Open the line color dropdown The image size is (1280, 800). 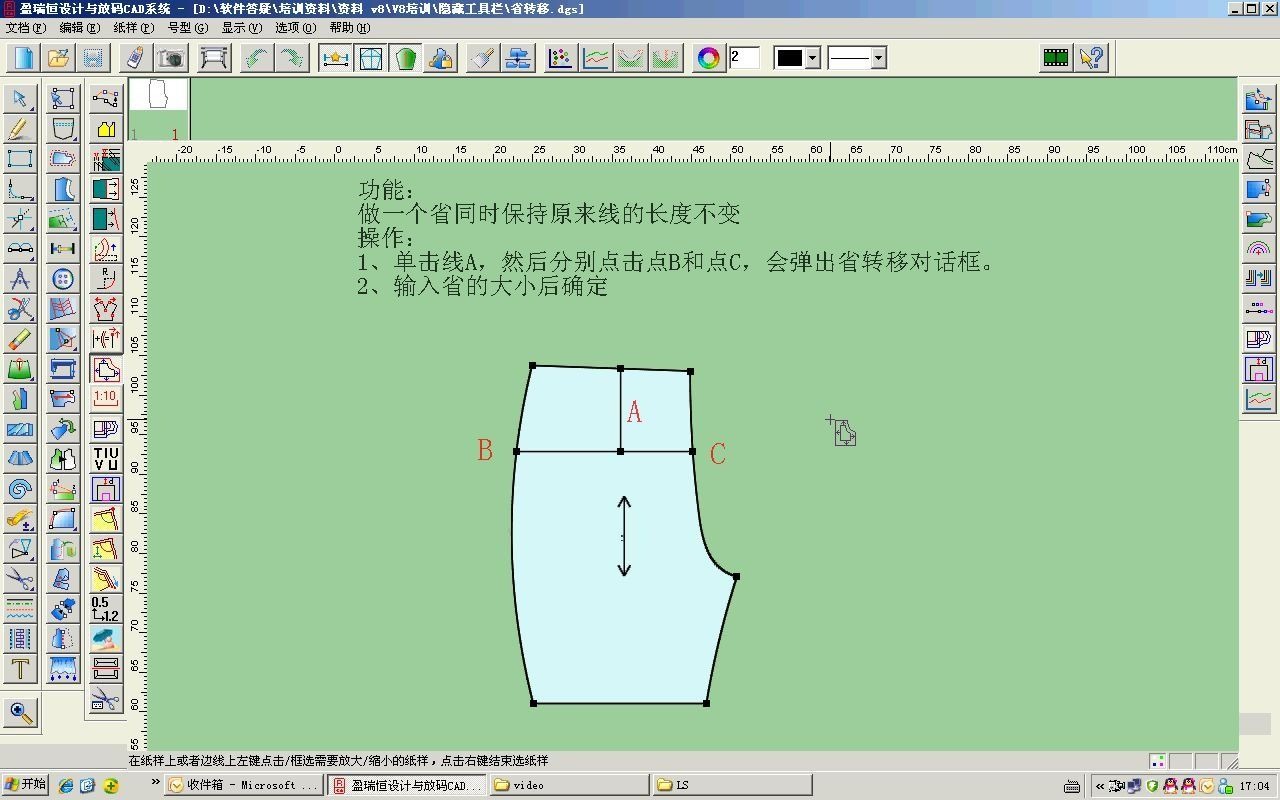(797, 58)
